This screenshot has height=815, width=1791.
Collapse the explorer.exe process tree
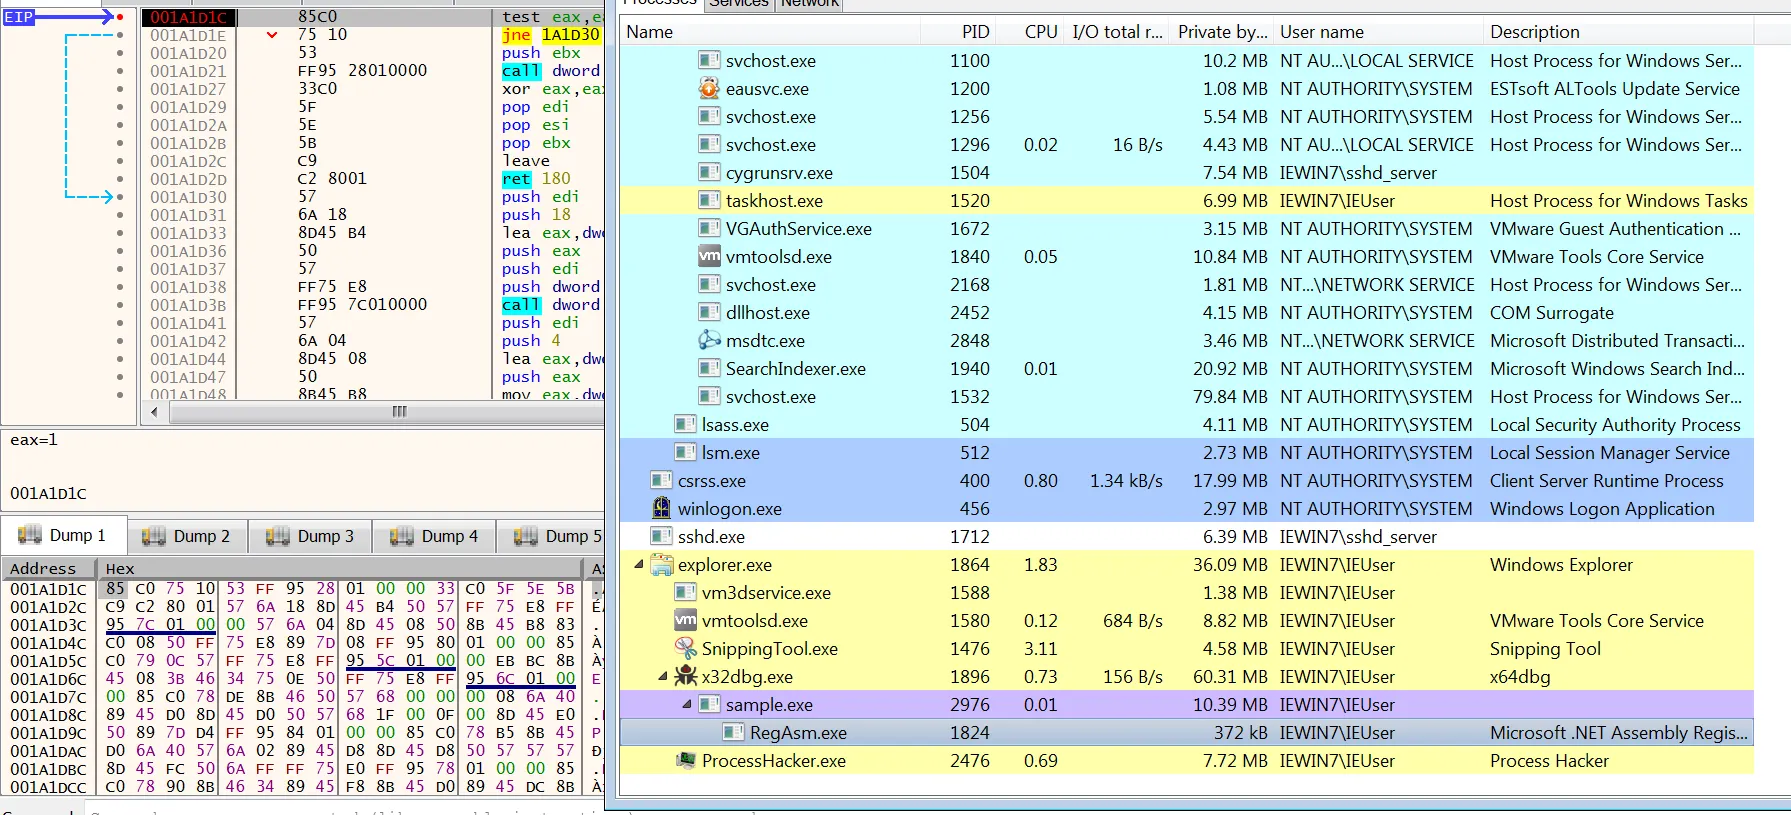coord(638,565)
